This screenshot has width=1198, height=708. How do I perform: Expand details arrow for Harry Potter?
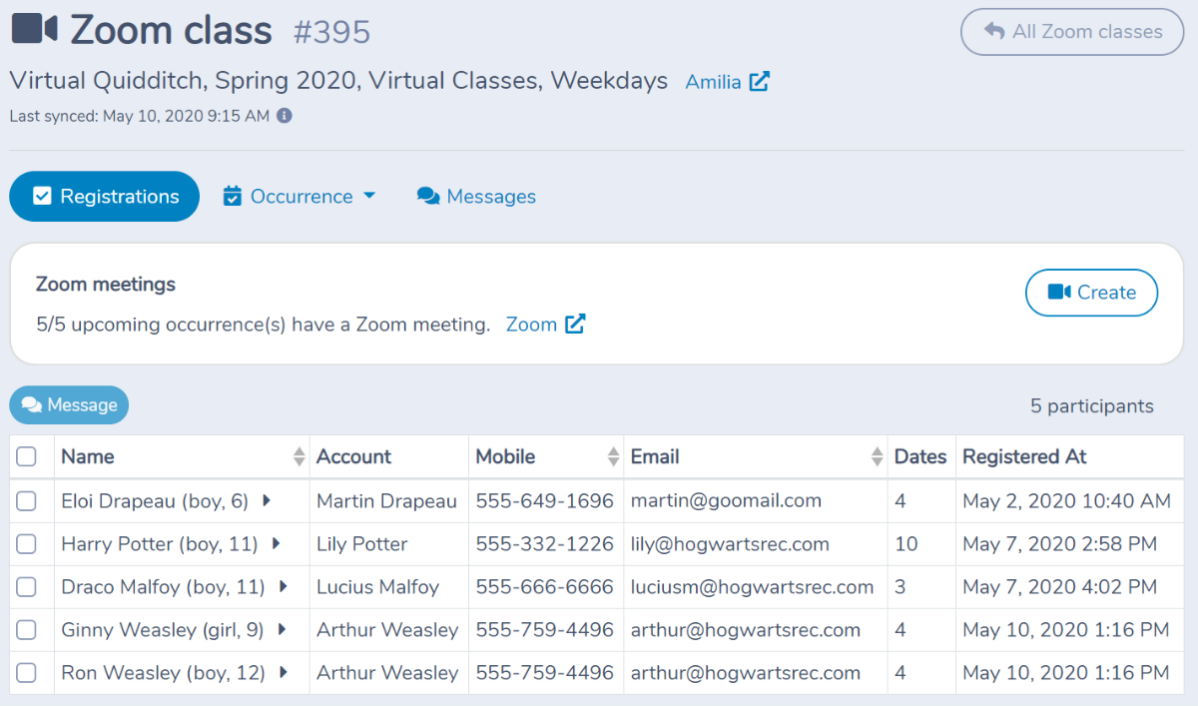coord(277,544)
